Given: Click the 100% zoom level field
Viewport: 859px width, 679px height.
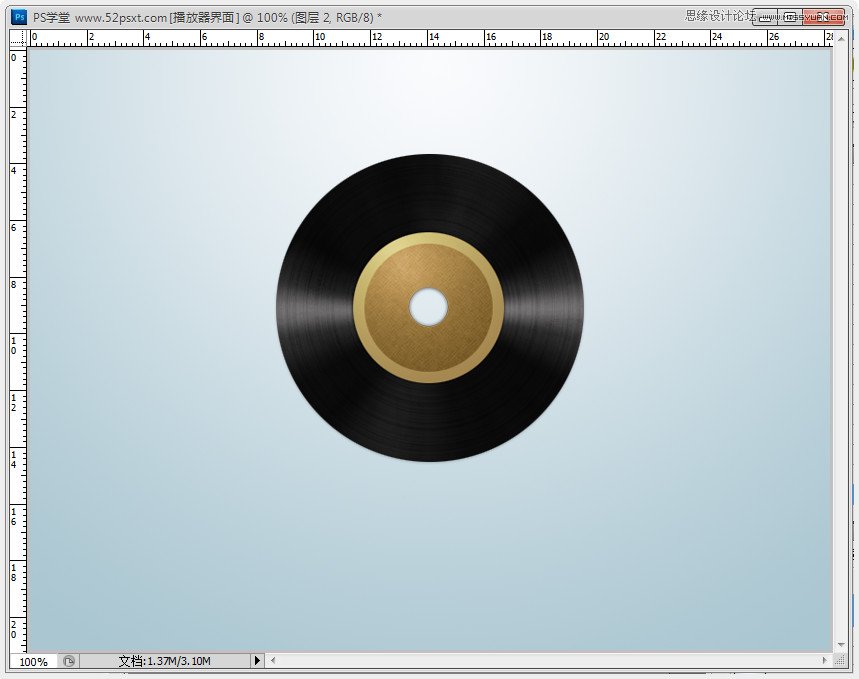Looking at the screenshot, I should pos(33,661).
